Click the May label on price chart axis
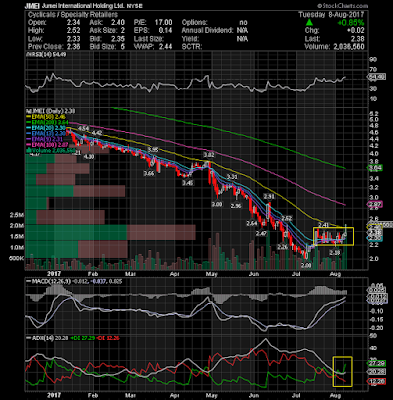Screen dimensions: 393x400 click(x=212, y=274)
